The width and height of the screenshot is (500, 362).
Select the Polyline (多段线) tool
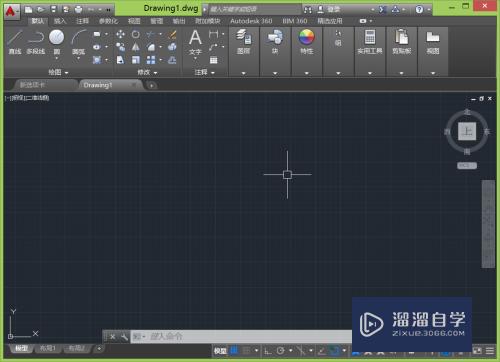pyautogui.click(x=36, y=42)
